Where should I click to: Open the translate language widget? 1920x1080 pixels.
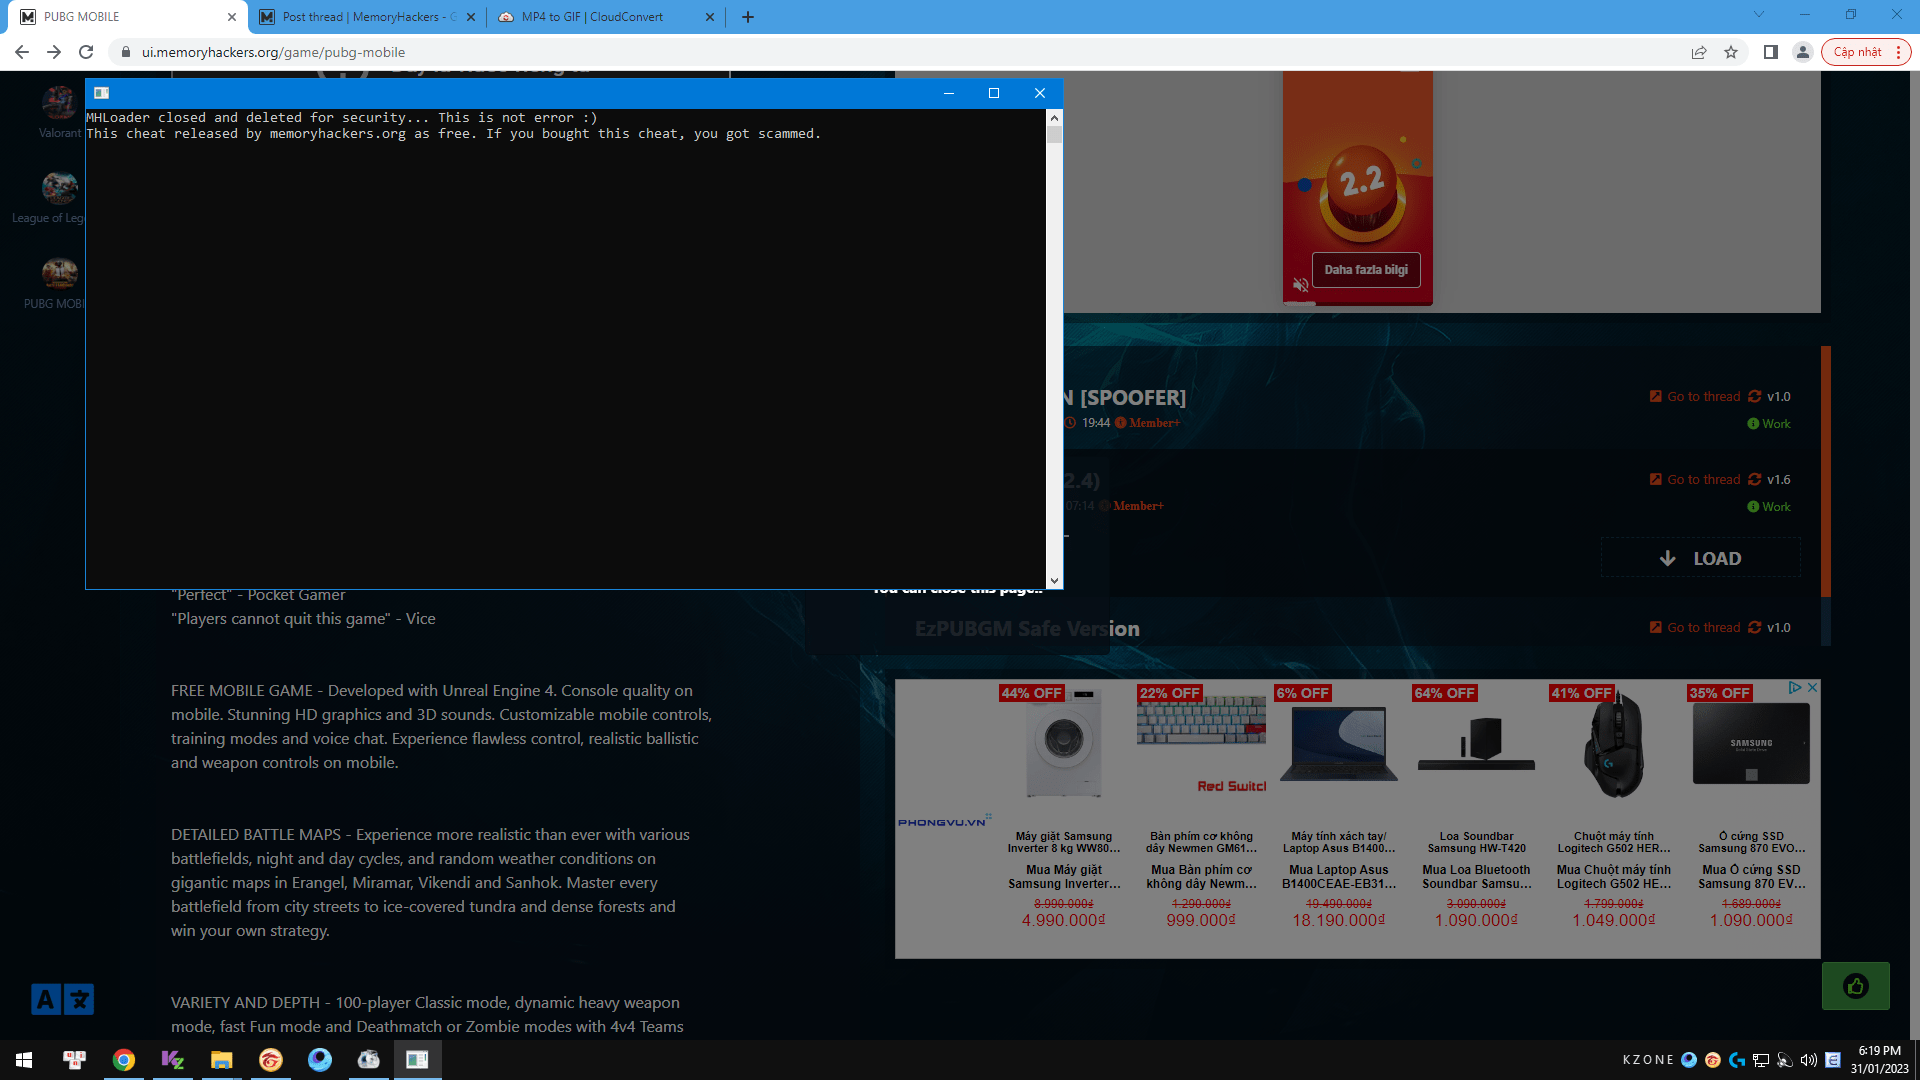[62, 999]
